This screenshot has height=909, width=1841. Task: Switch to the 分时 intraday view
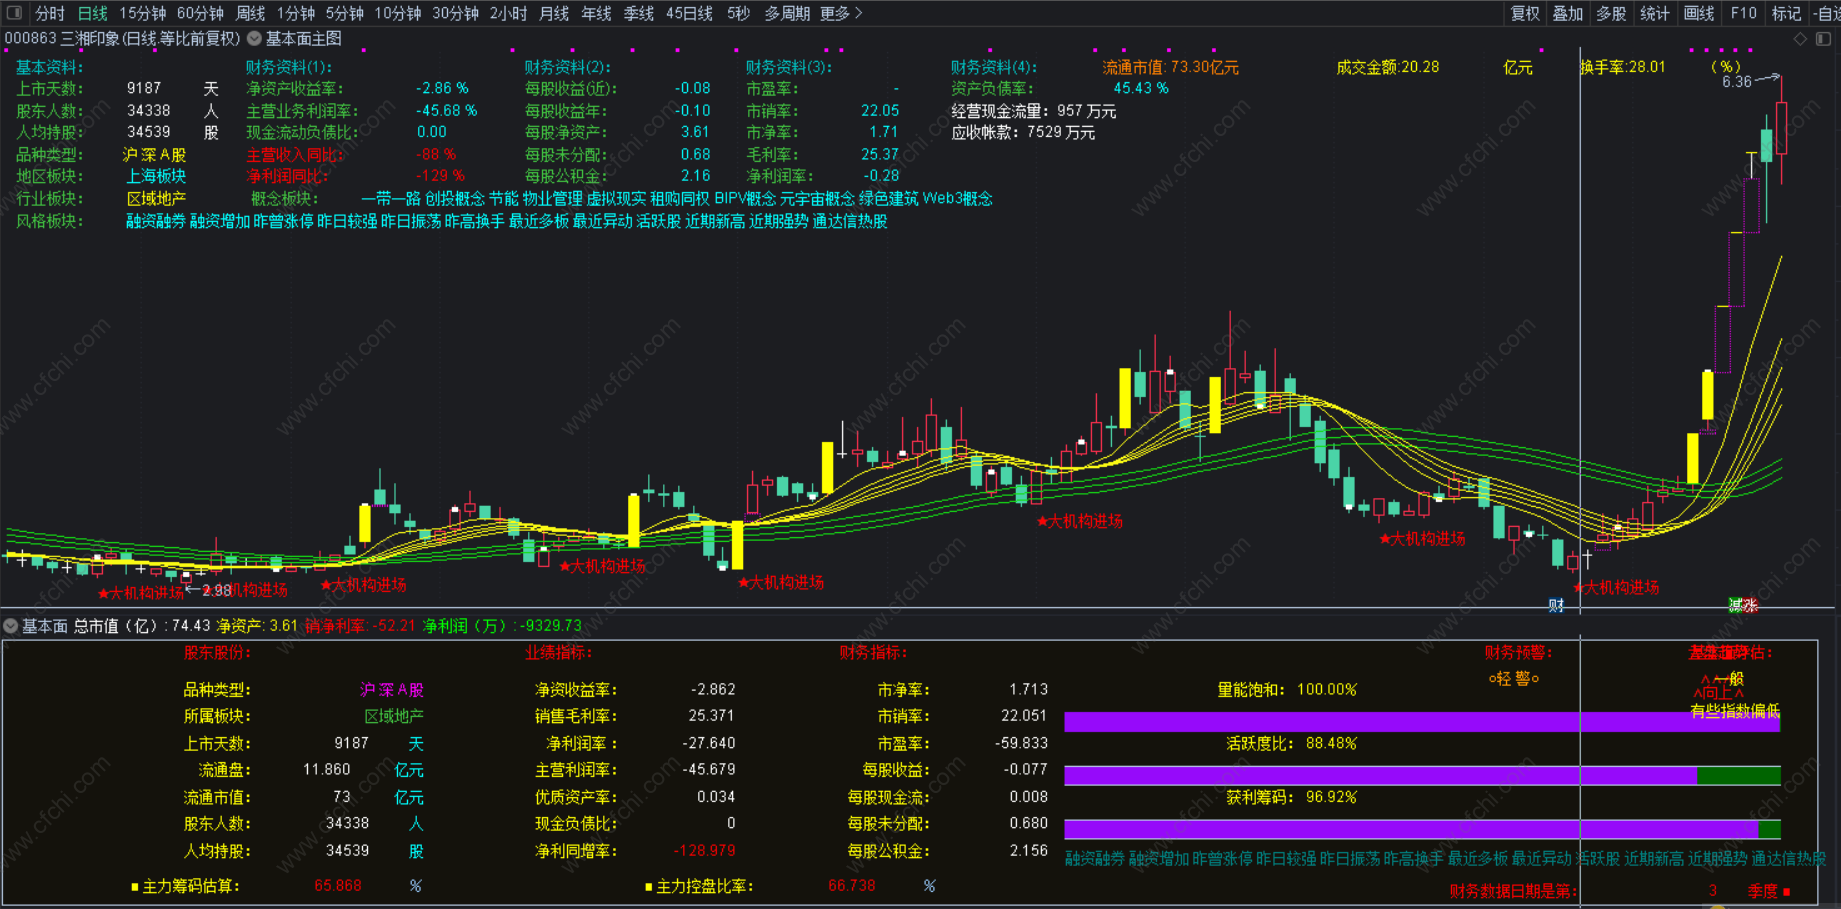tap(50, 13)
